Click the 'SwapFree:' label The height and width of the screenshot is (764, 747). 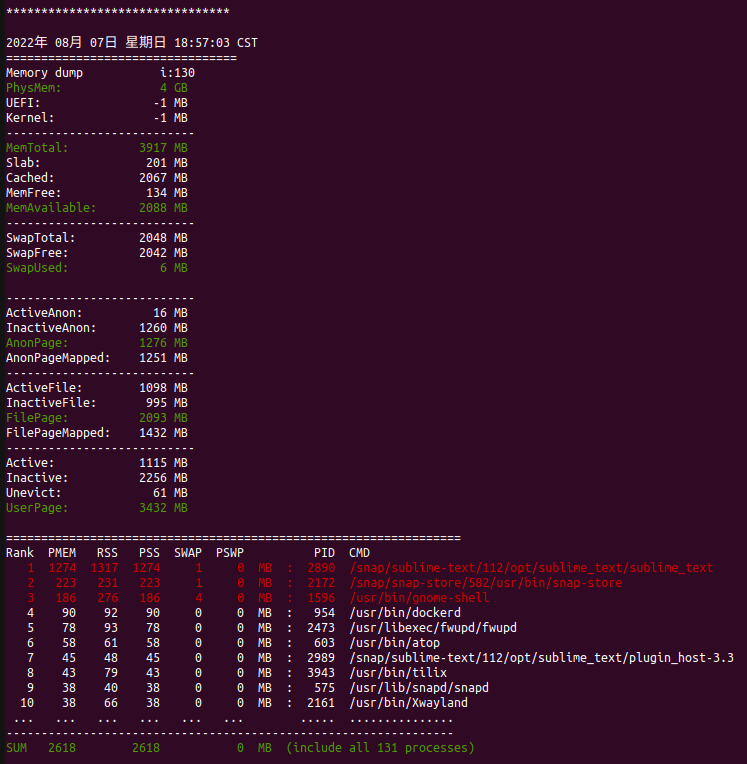pos(37,253)
